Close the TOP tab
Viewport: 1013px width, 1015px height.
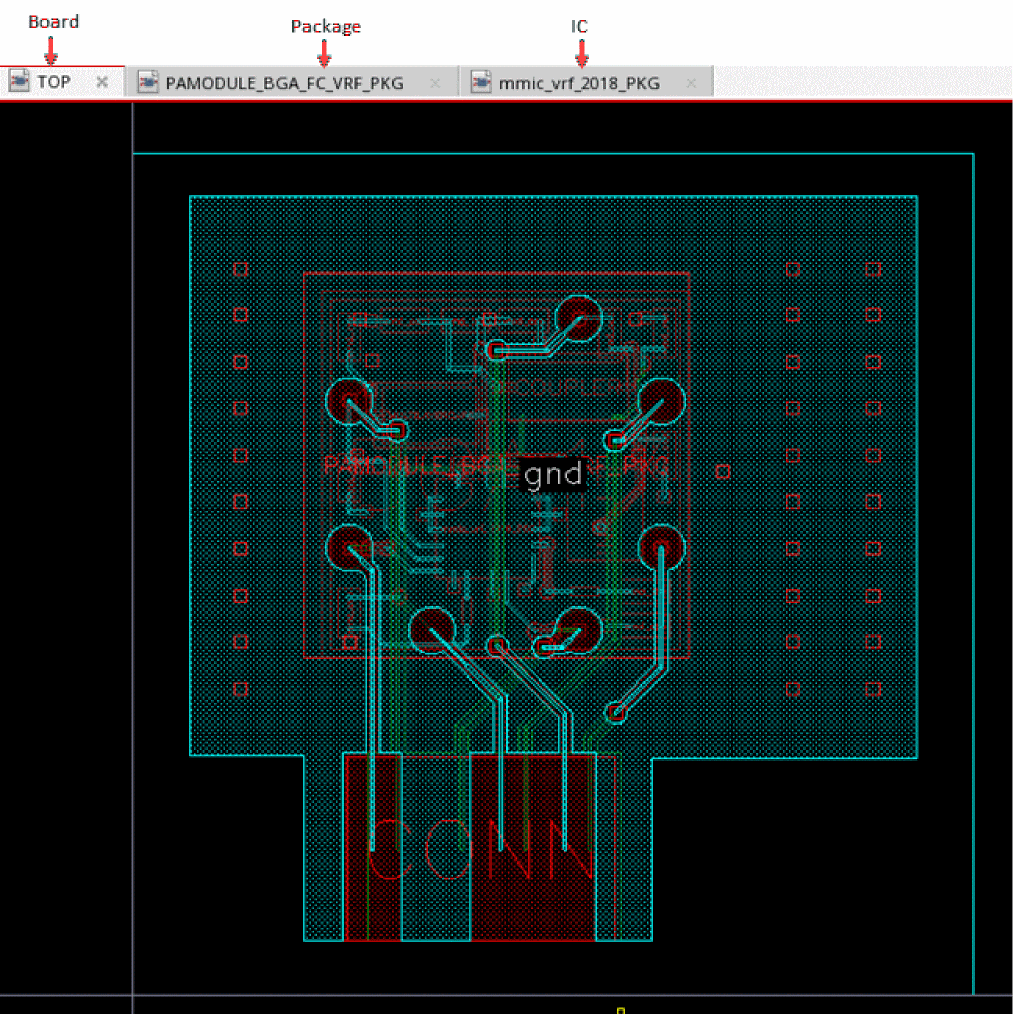[x=102, y=82]
